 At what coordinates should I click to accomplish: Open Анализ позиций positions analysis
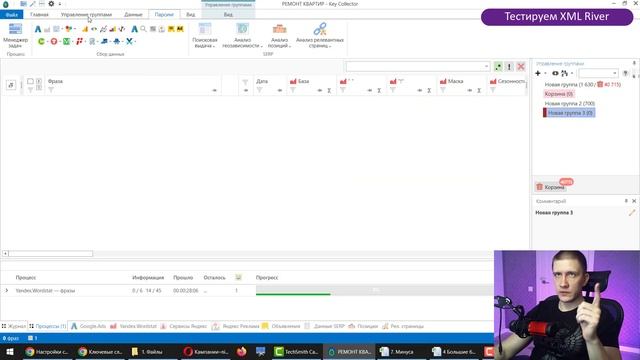280,36
